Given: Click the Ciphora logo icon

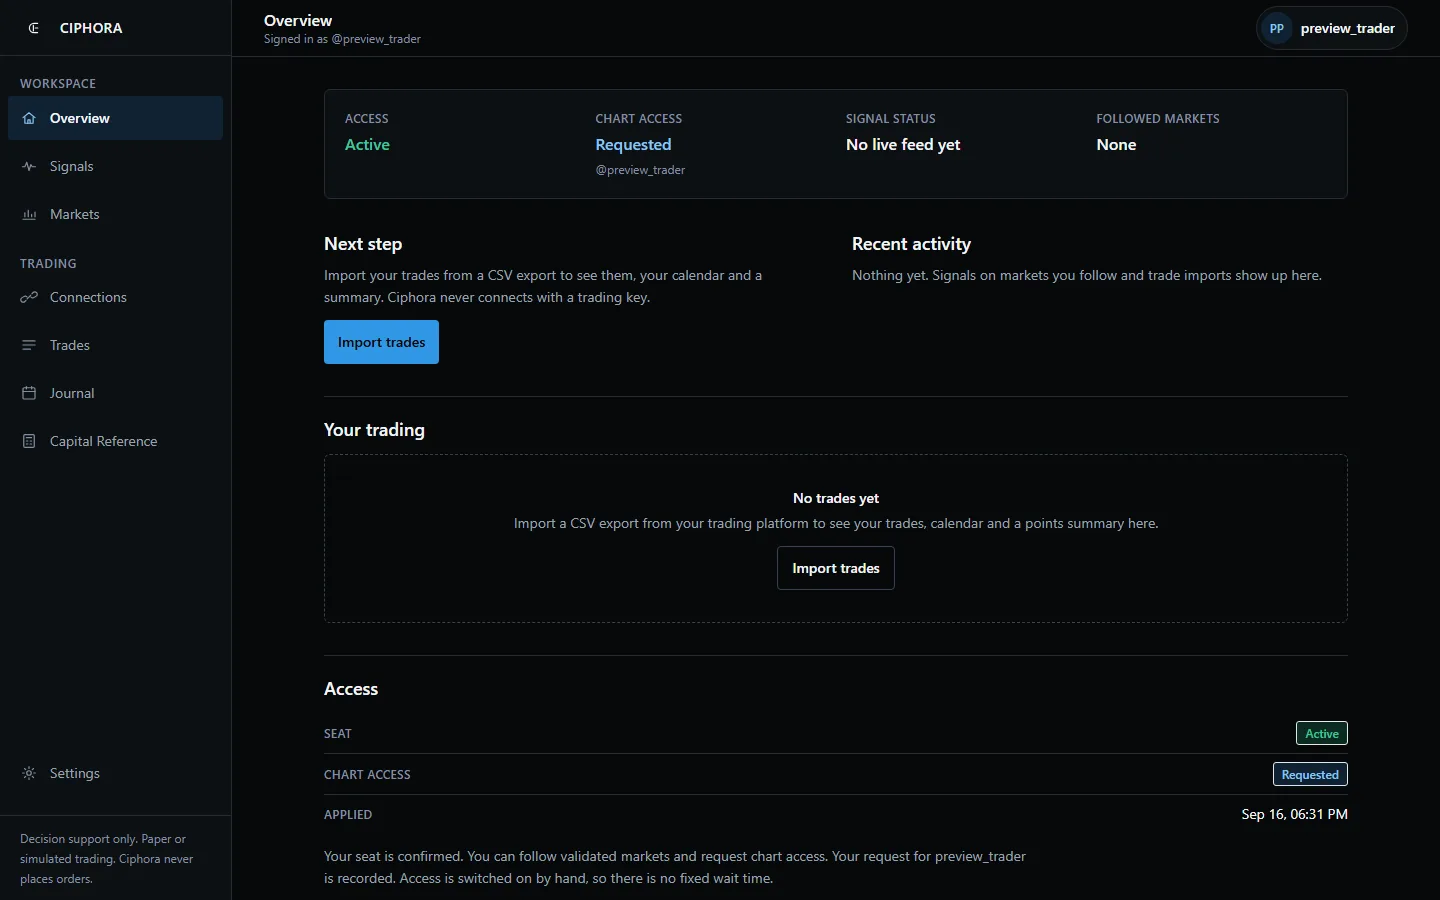Looking at the screenshot, I should pyautogui.click(x=34, y=28).
